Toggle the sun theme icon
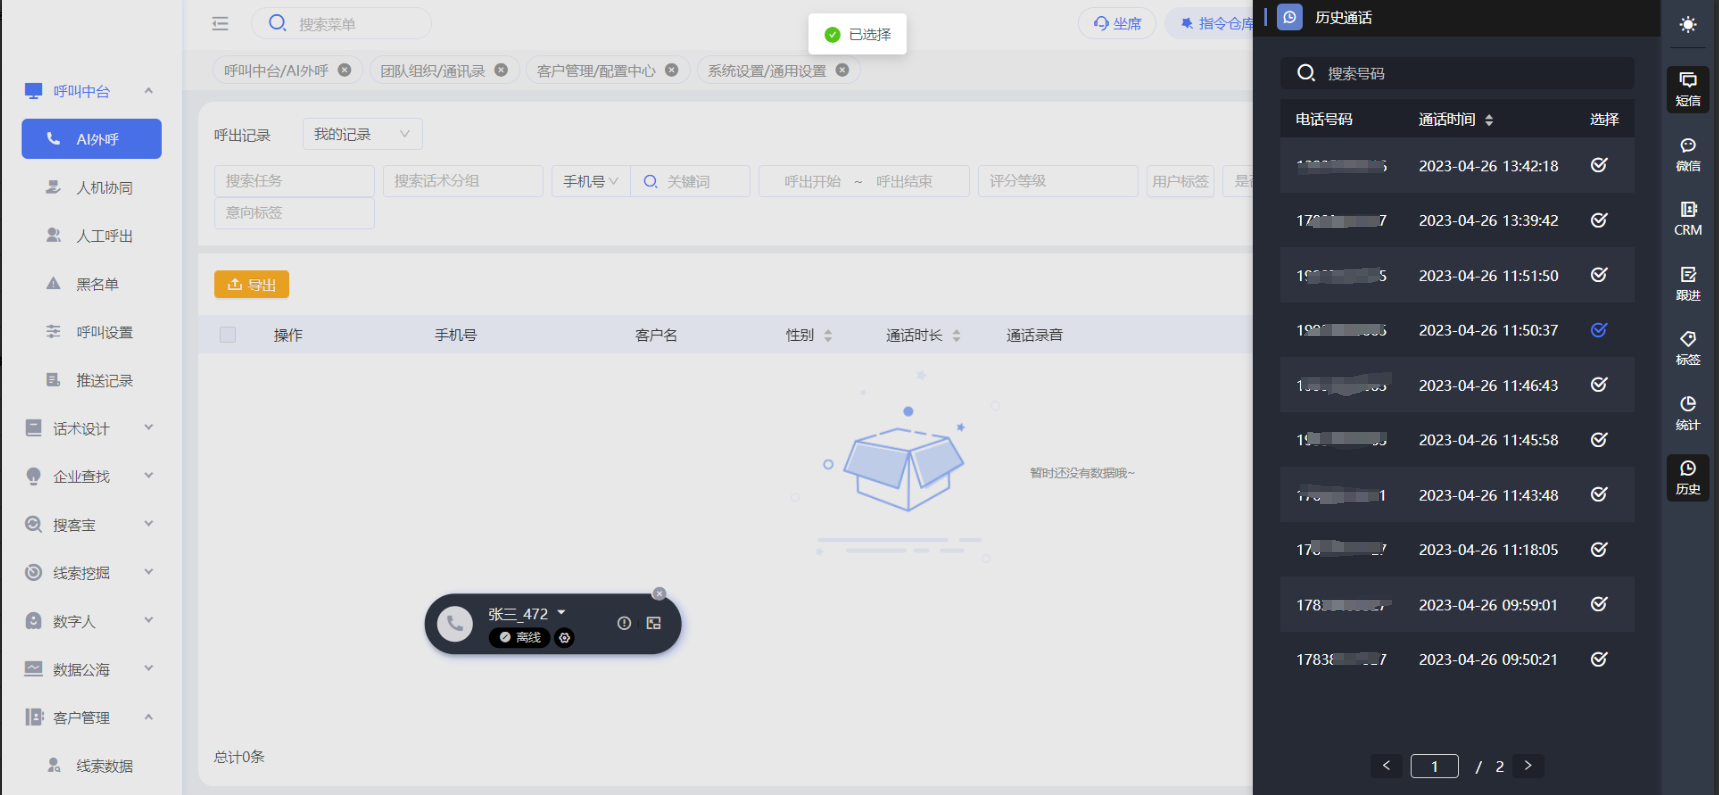This screenshot has height=795, width=1719. click(1687, 25)
